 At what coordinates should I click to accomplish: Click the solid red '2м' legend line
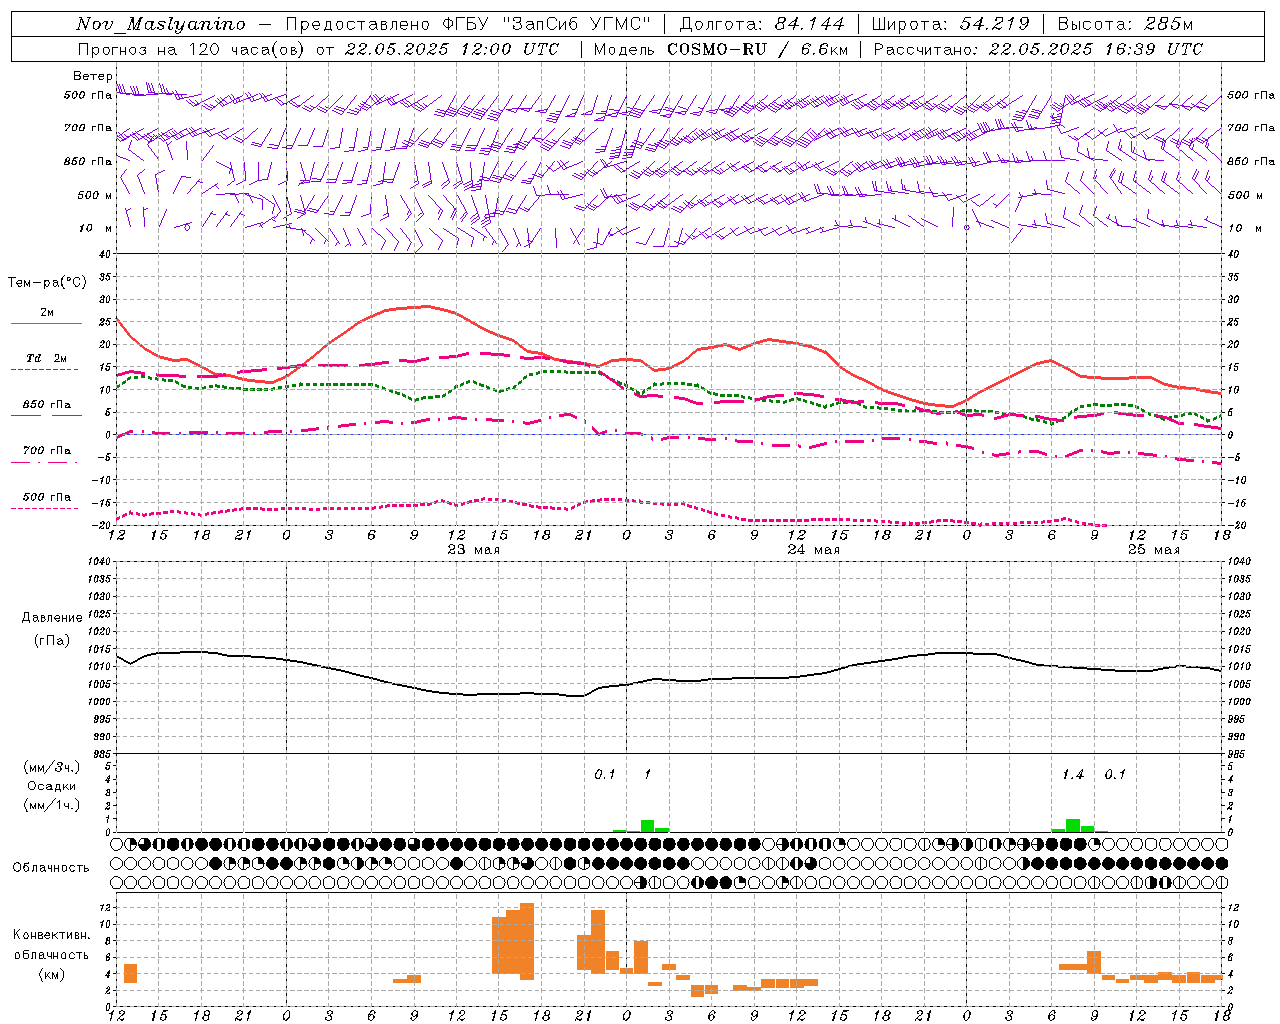(46, 323)
